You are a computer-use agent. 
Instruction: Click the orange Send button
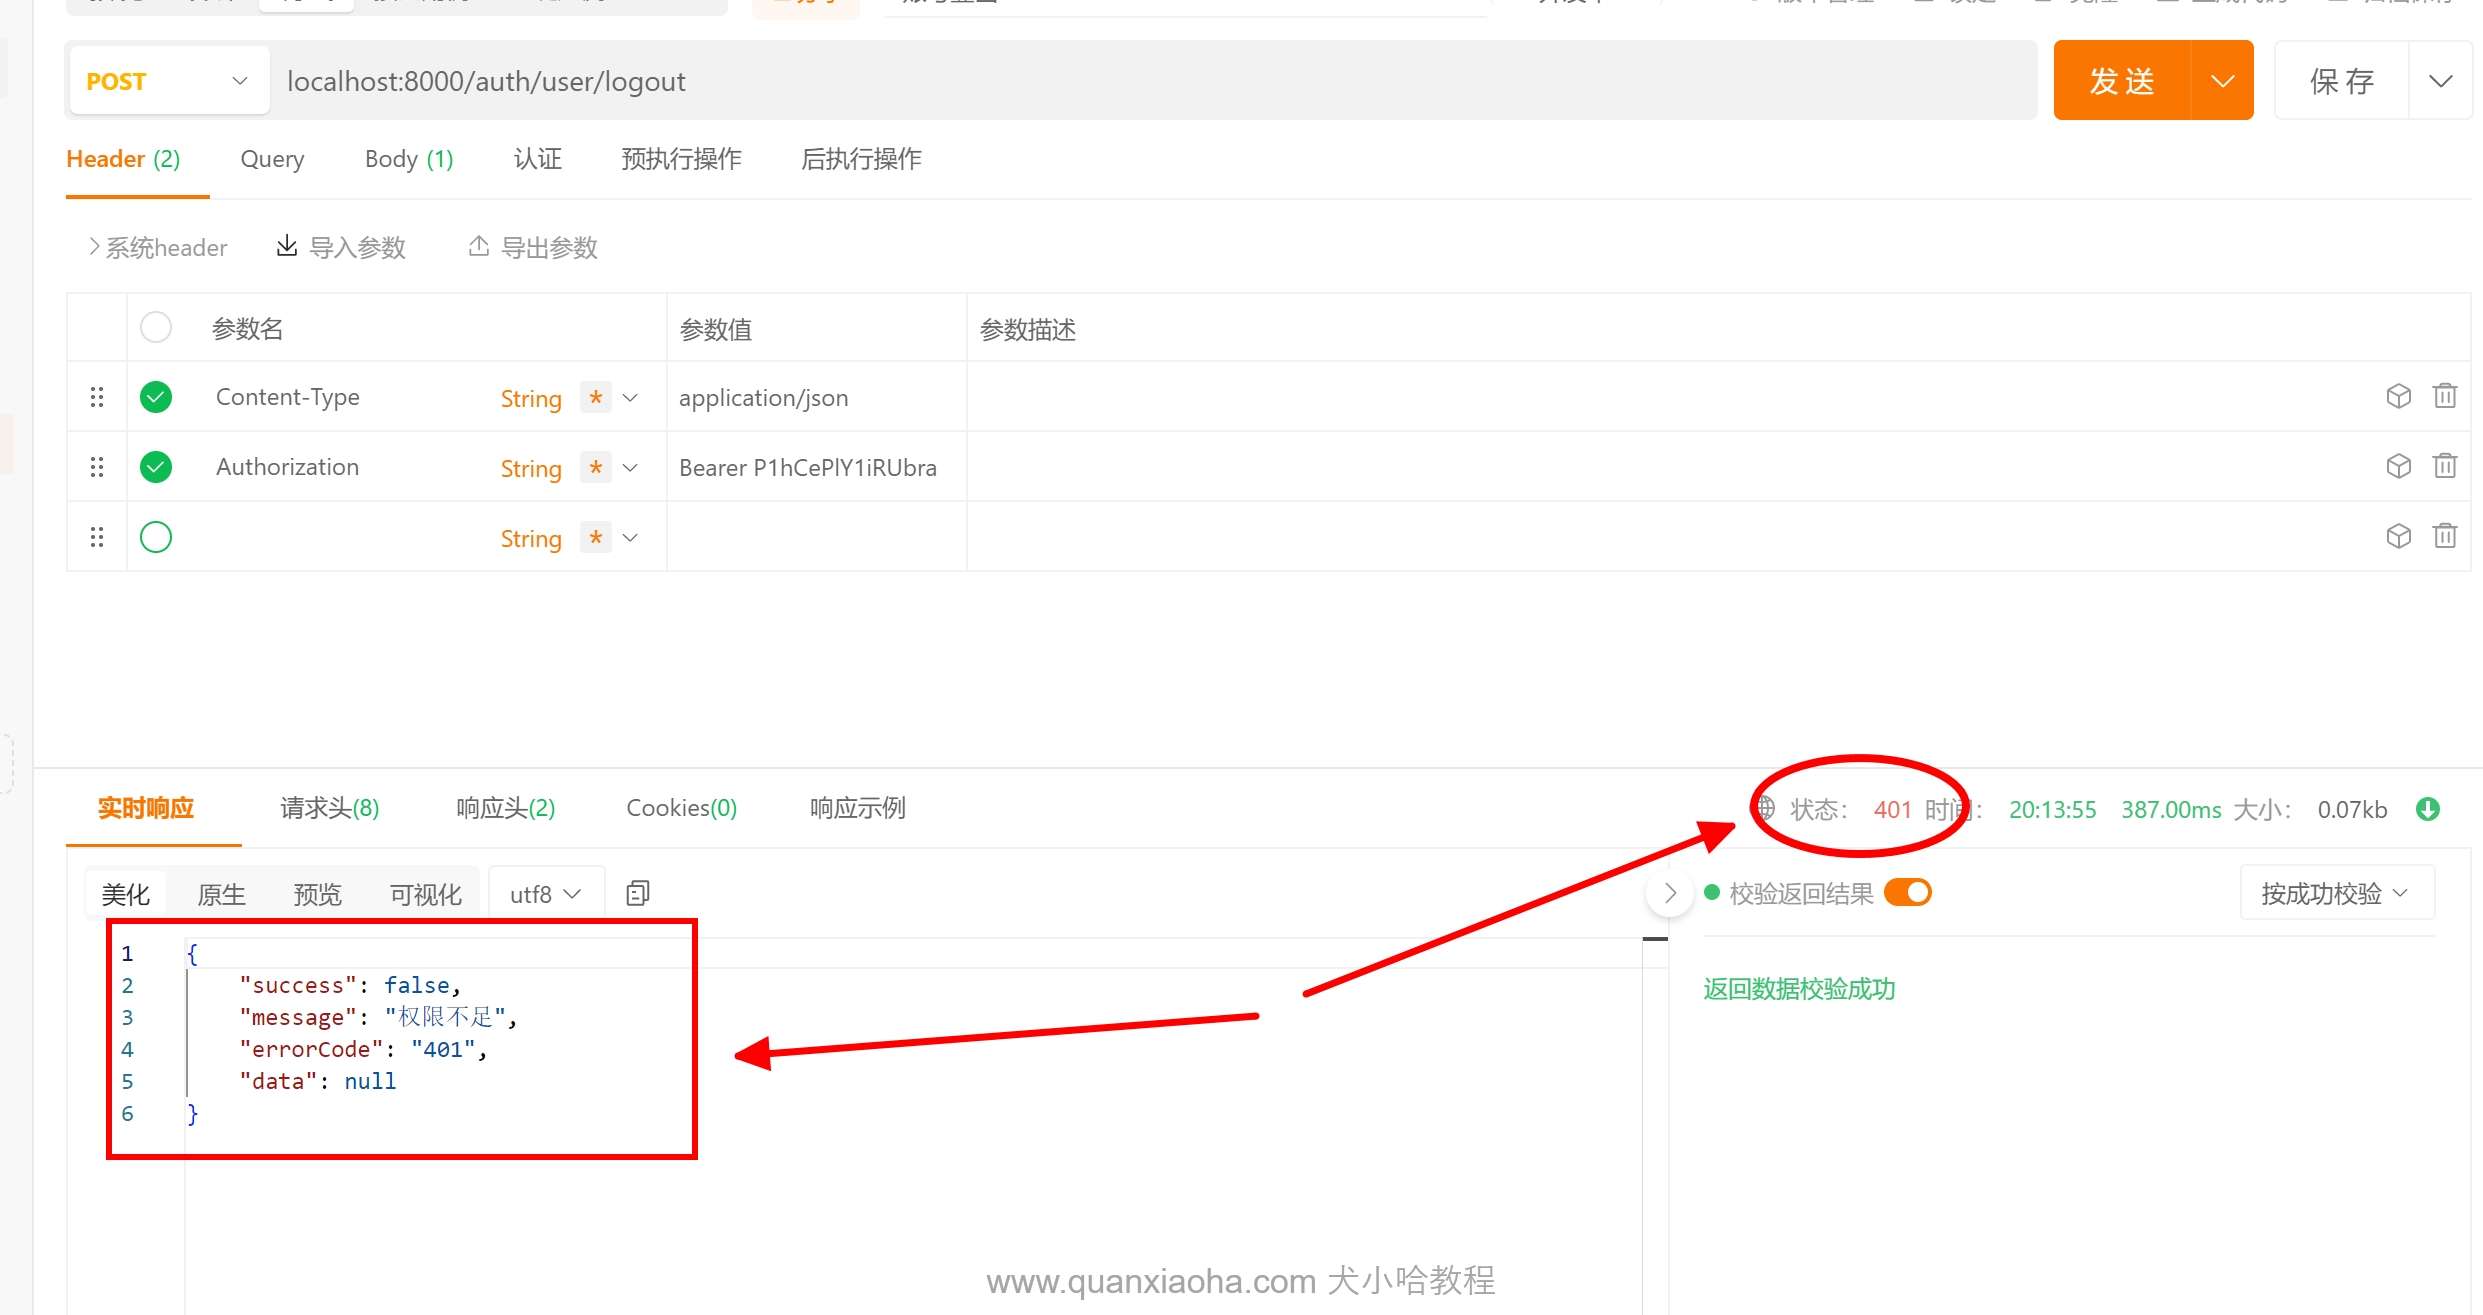click(2121, 81)
